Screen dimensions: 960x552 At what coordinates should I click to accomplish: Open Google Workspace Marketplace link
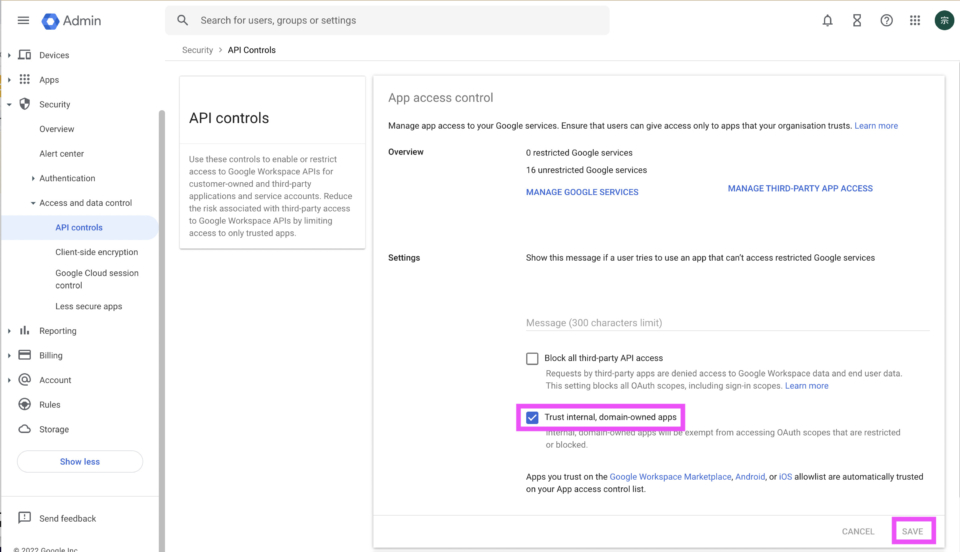click(670, 477)
